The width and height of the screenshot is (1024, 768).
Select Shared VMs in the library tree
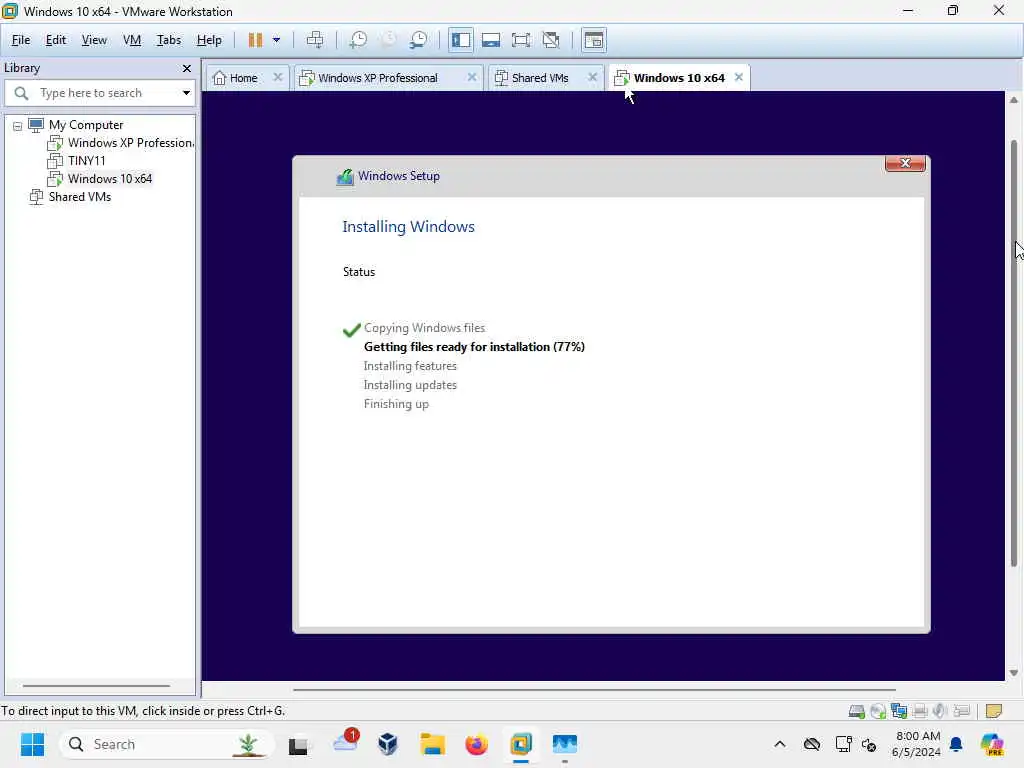click(x=71, y=197)
